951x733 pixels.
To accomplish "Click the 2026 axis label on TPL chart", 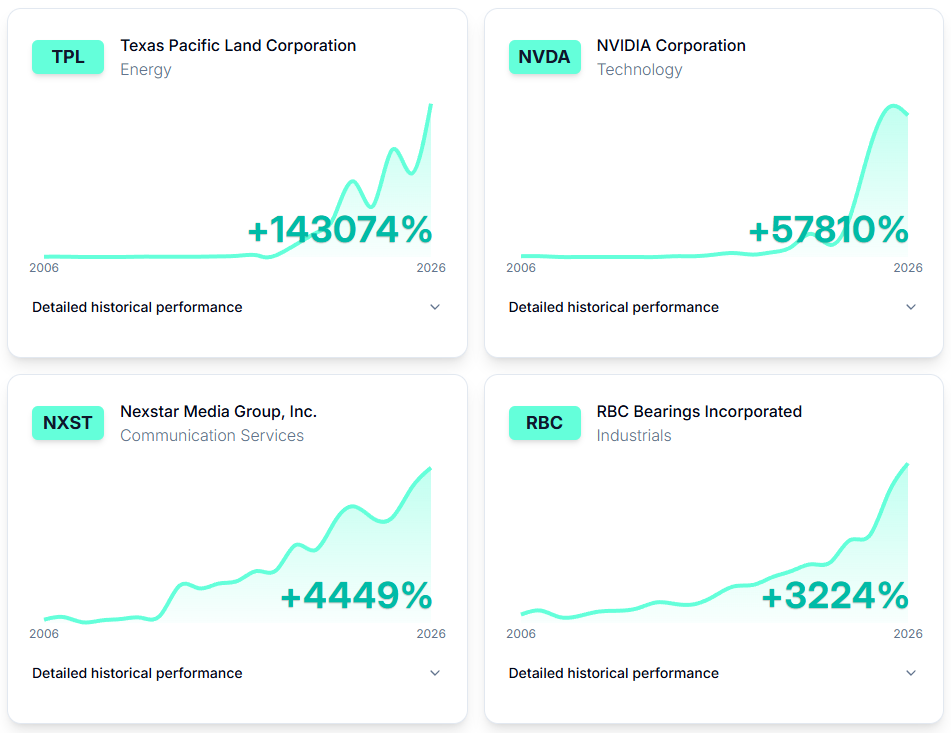I will 431,268.
